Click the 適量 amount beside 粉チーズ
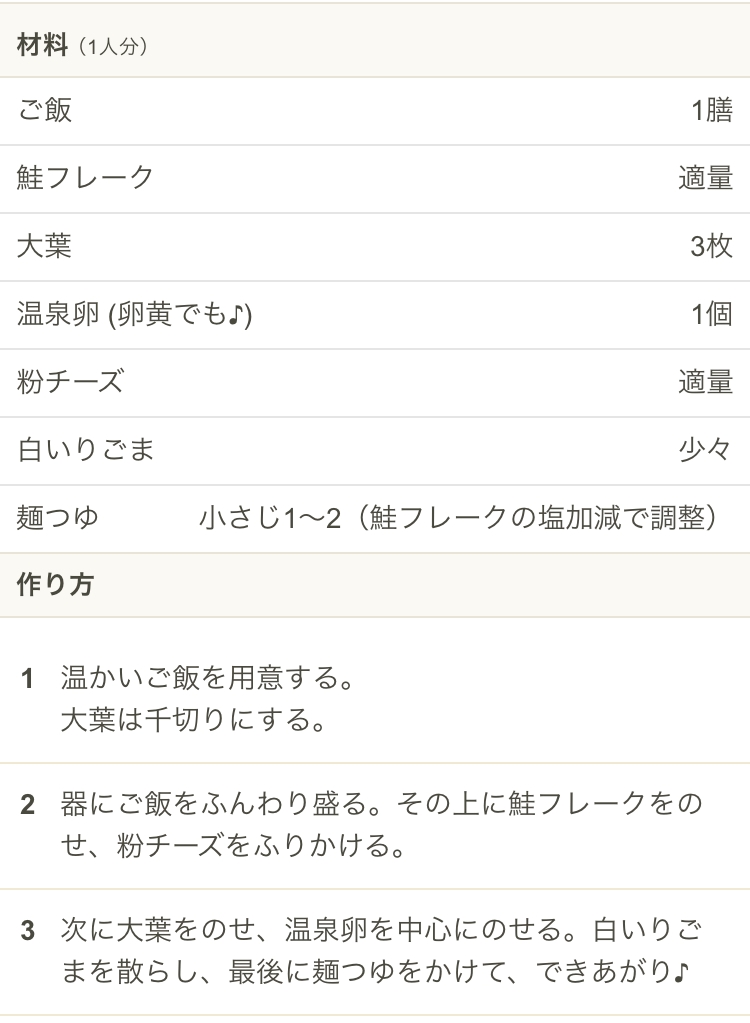Viewport: 750px width, 1023px height. (x=706, y=382)
